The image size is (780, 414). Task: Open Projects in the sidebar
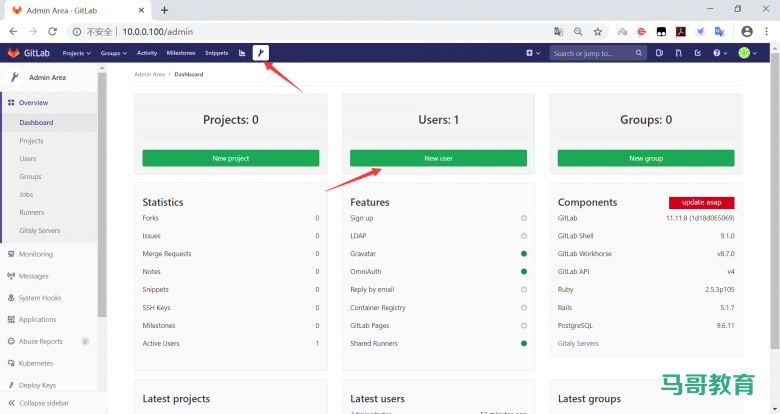click(31, 141)
